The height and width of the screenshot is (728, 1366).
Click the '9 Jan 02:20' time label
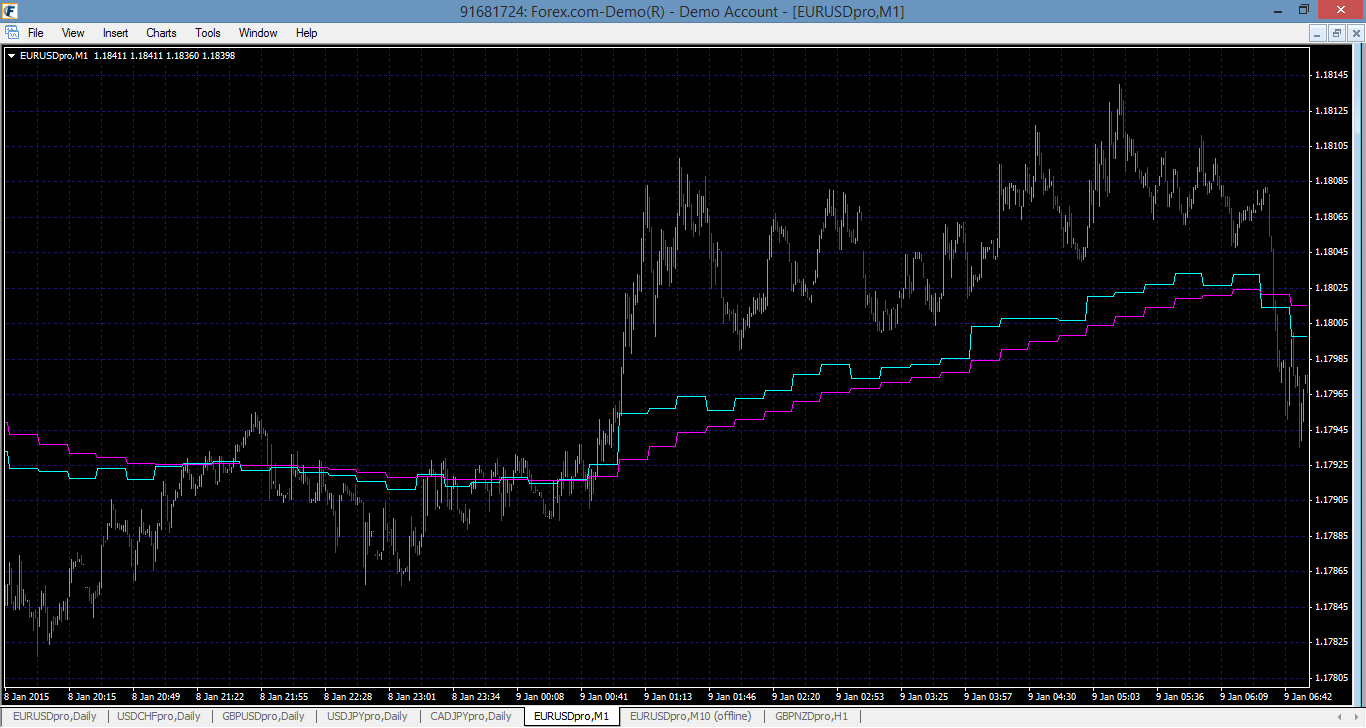[796, 696]
